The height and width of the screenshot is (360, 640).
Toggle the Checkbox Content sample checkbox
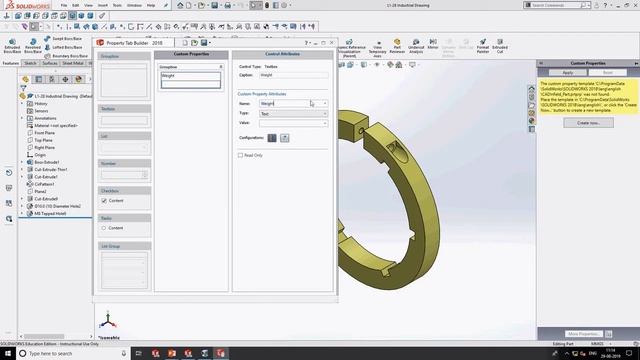104,201
